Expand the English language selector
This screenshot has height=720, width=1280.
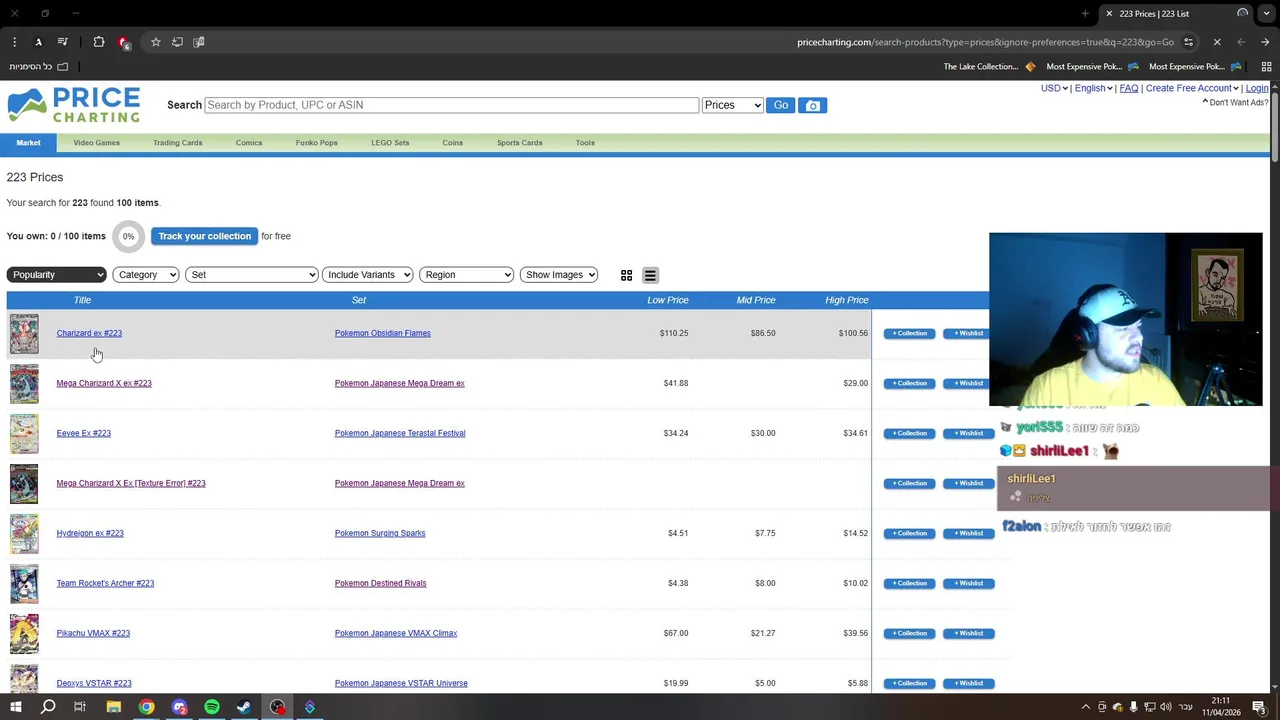click(x=1094, y=88)
